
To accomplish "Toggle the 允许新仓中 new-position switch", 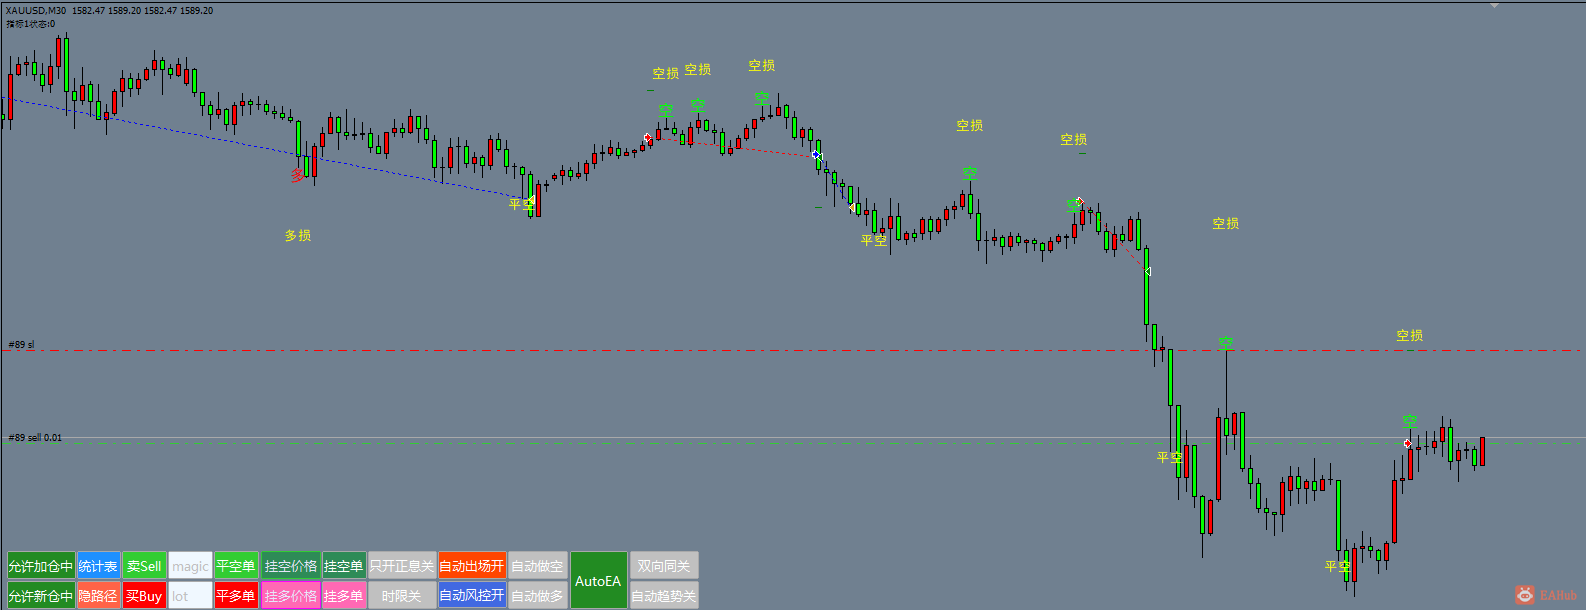I will 41,596.
